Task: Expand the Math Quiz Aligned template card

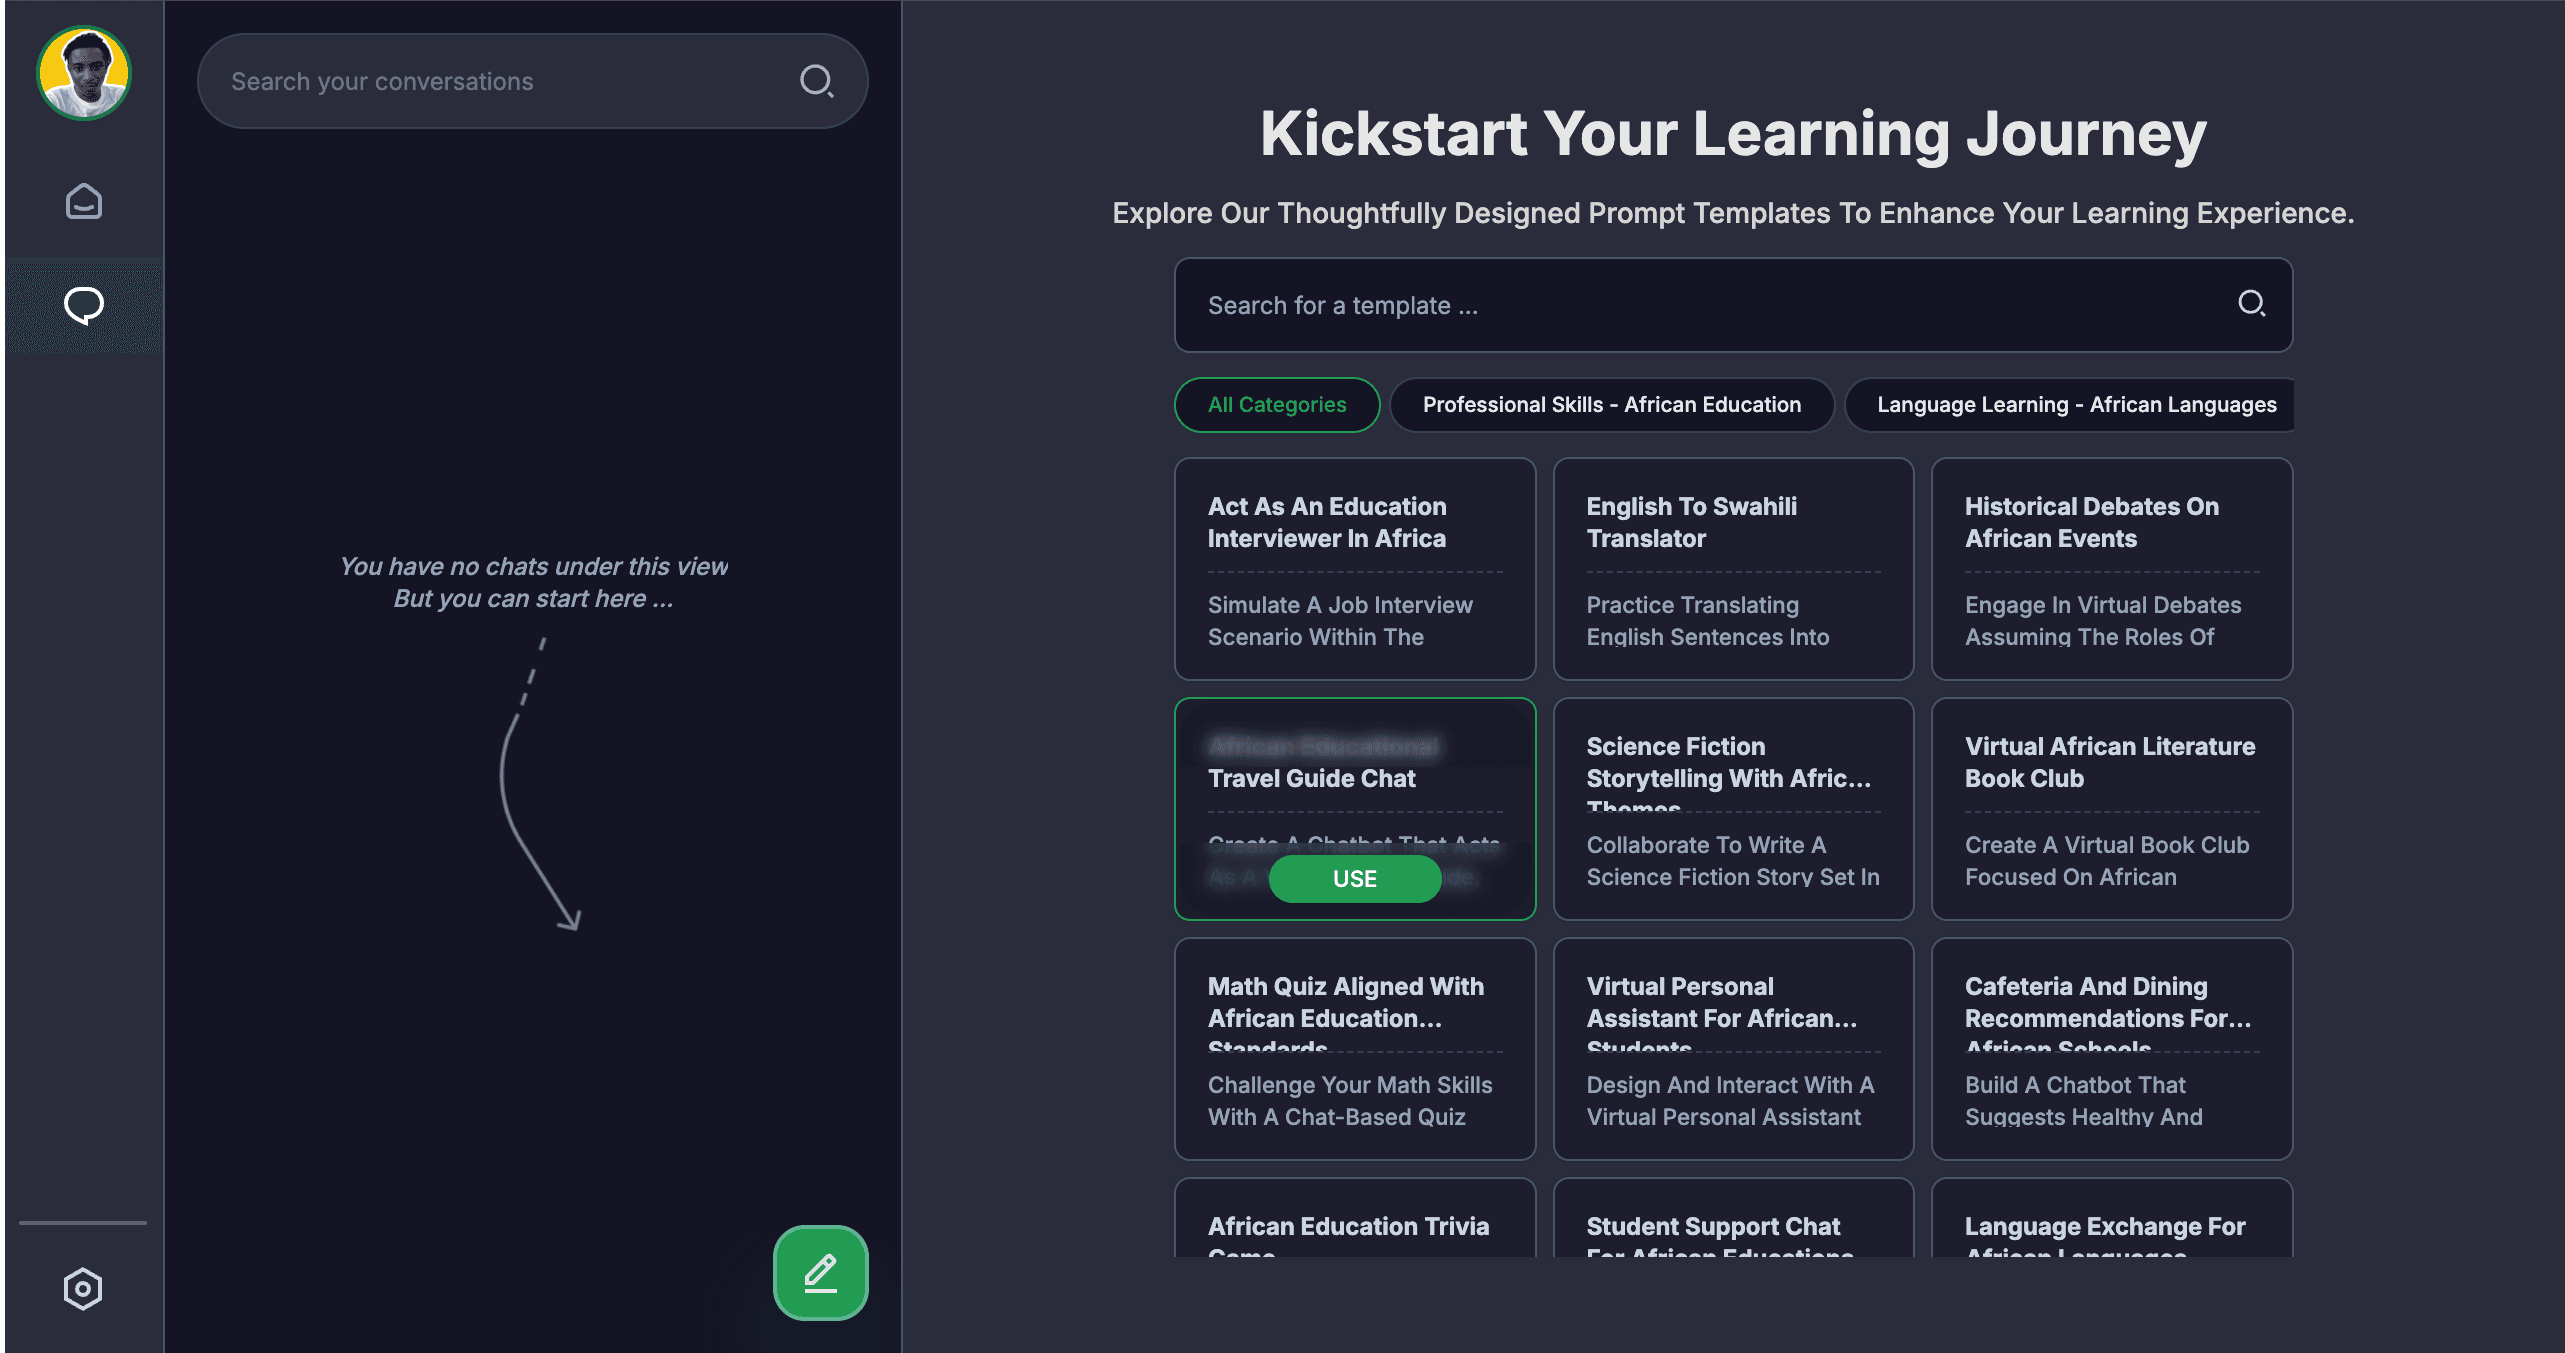Action: (1354, 1050)
